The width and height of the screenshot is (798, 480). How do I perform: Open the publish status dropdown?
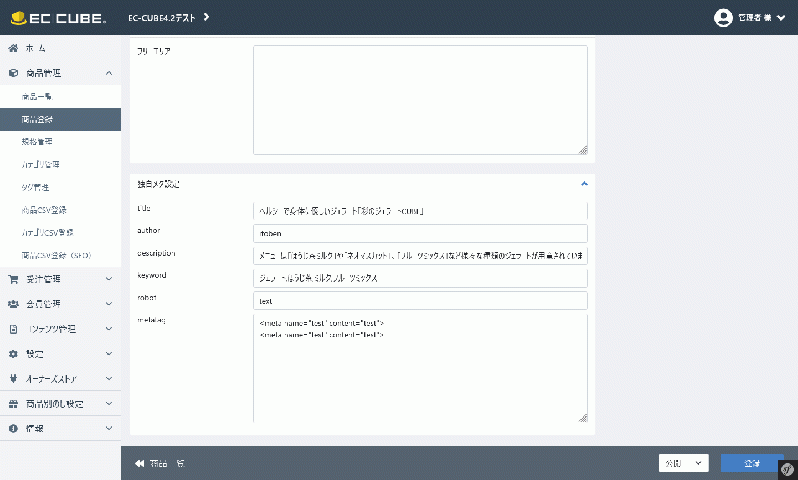tap(683, 463)
